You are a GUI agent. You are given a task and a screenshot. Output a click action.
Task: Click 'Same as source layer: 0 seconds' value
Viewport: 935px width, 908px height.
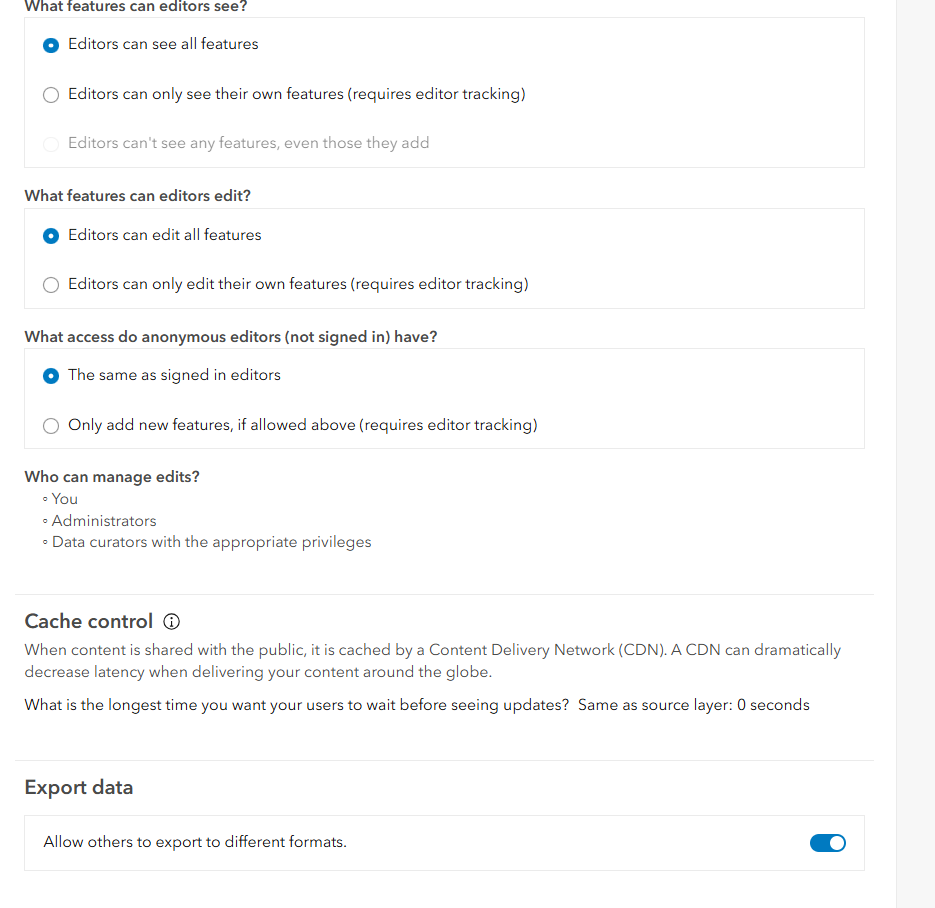point(693,705)
